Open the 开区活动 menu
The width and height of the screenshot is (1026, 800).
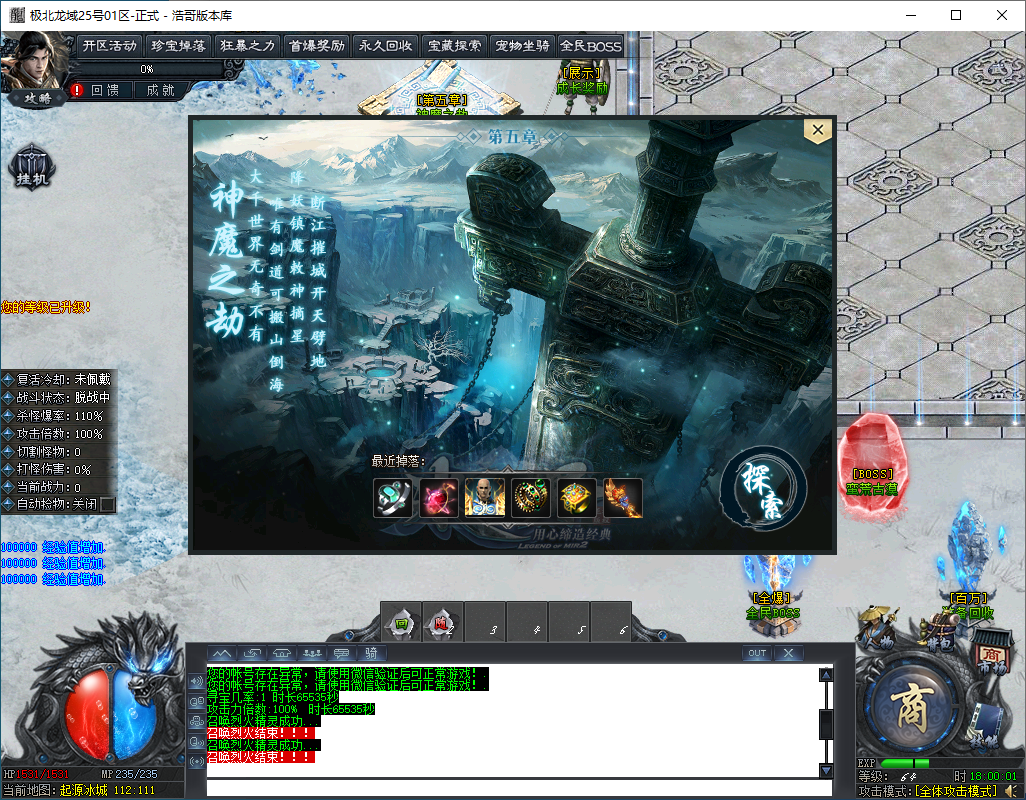pyautogui.click(x=109, y=46)
